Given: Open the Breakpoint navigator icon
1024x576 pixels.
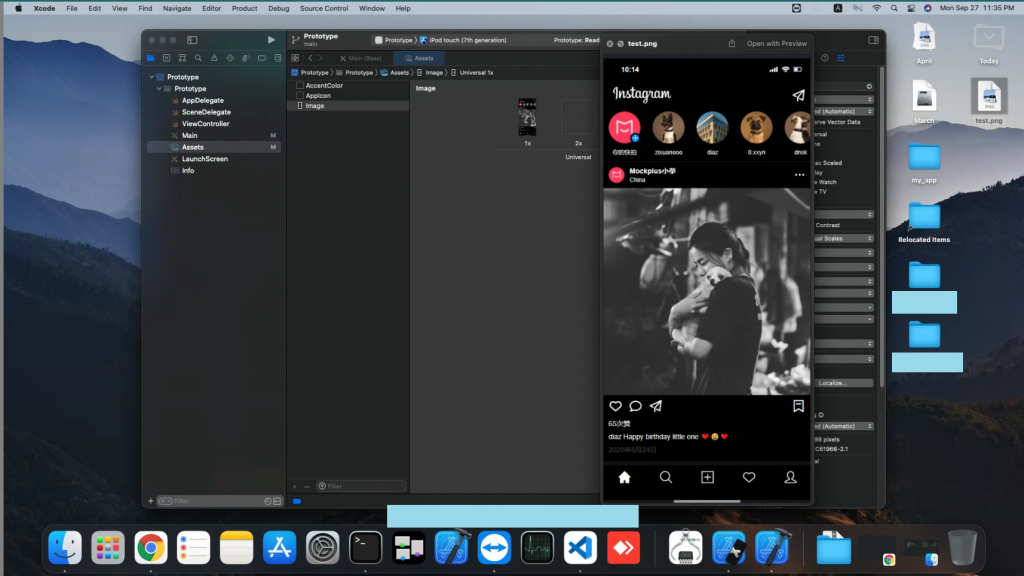Looking at the screenshot, I should point(262,58).
